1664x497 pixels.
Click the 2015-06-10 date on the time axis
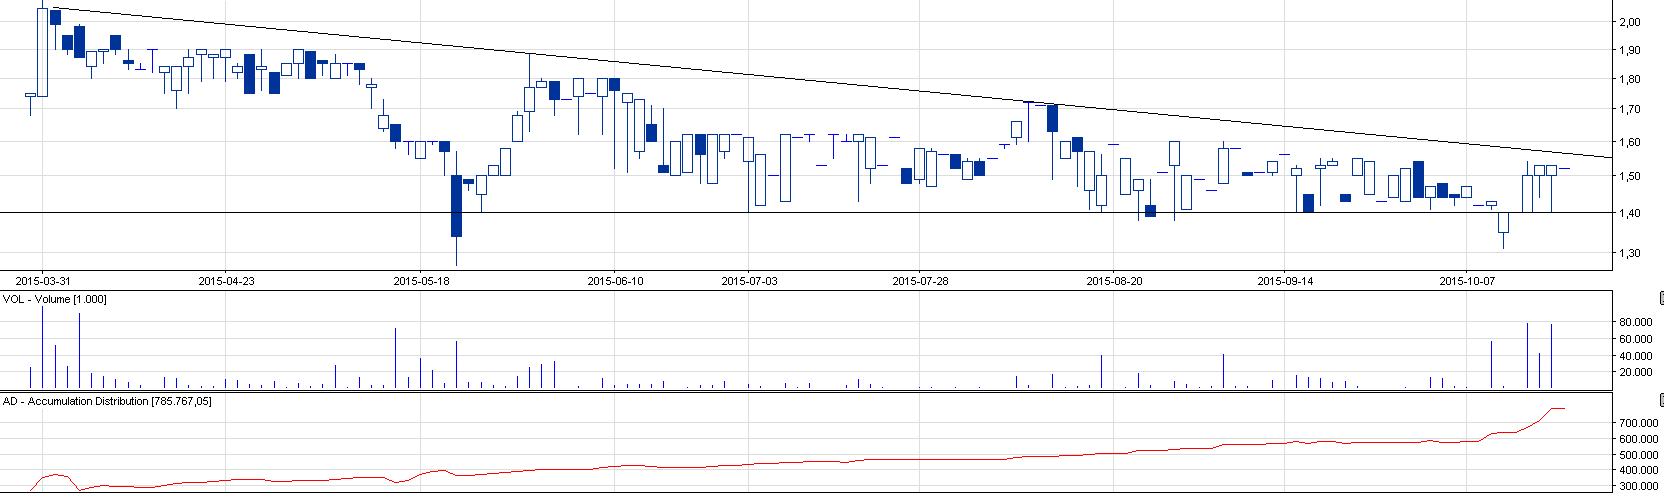click(615, 281)
